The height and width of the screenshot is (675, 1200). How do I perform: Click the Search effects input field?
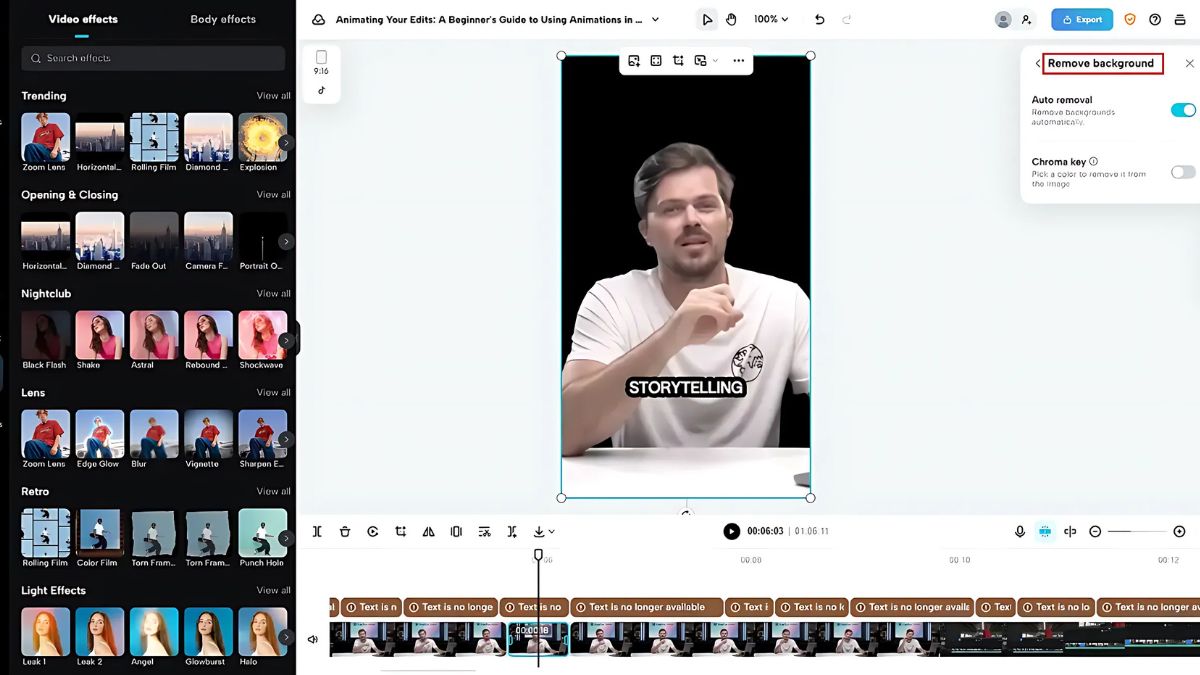(153, 59)
